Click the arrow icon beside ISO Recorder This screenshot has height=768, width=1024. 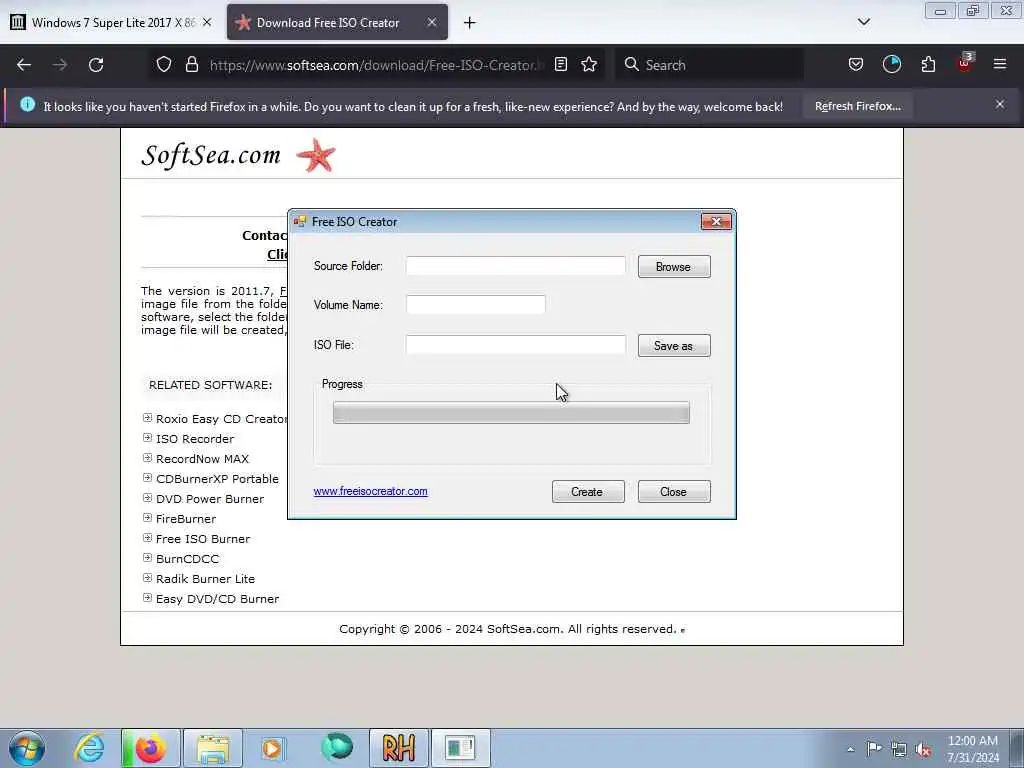coord(147,438)
